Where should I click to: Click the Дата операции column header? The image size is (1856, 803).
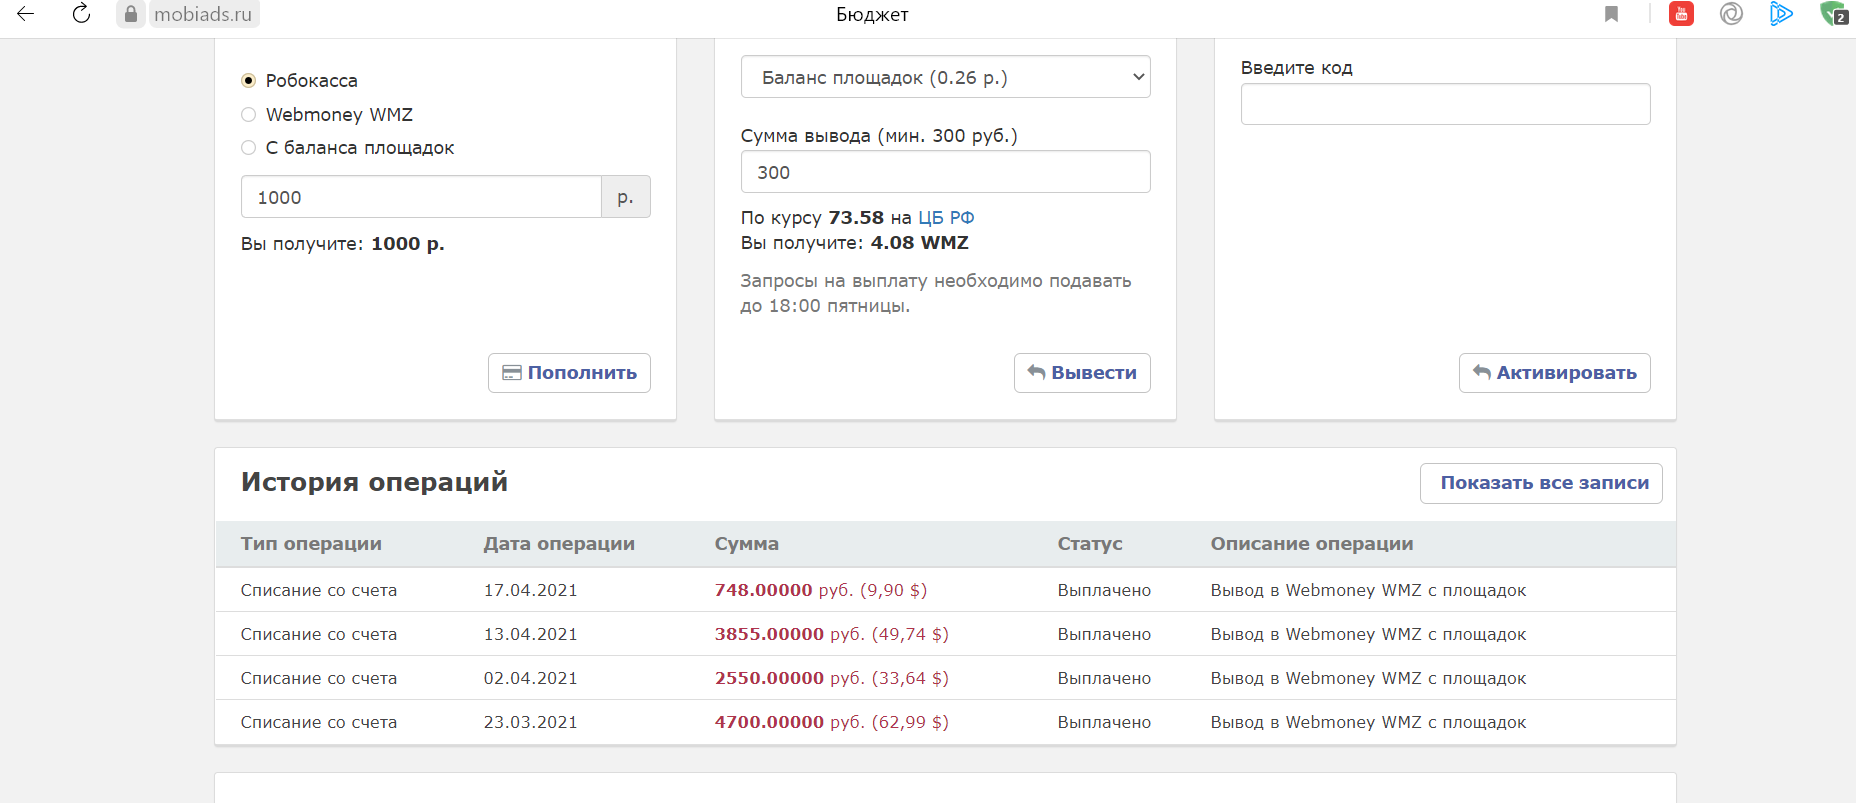click(559, 544)
